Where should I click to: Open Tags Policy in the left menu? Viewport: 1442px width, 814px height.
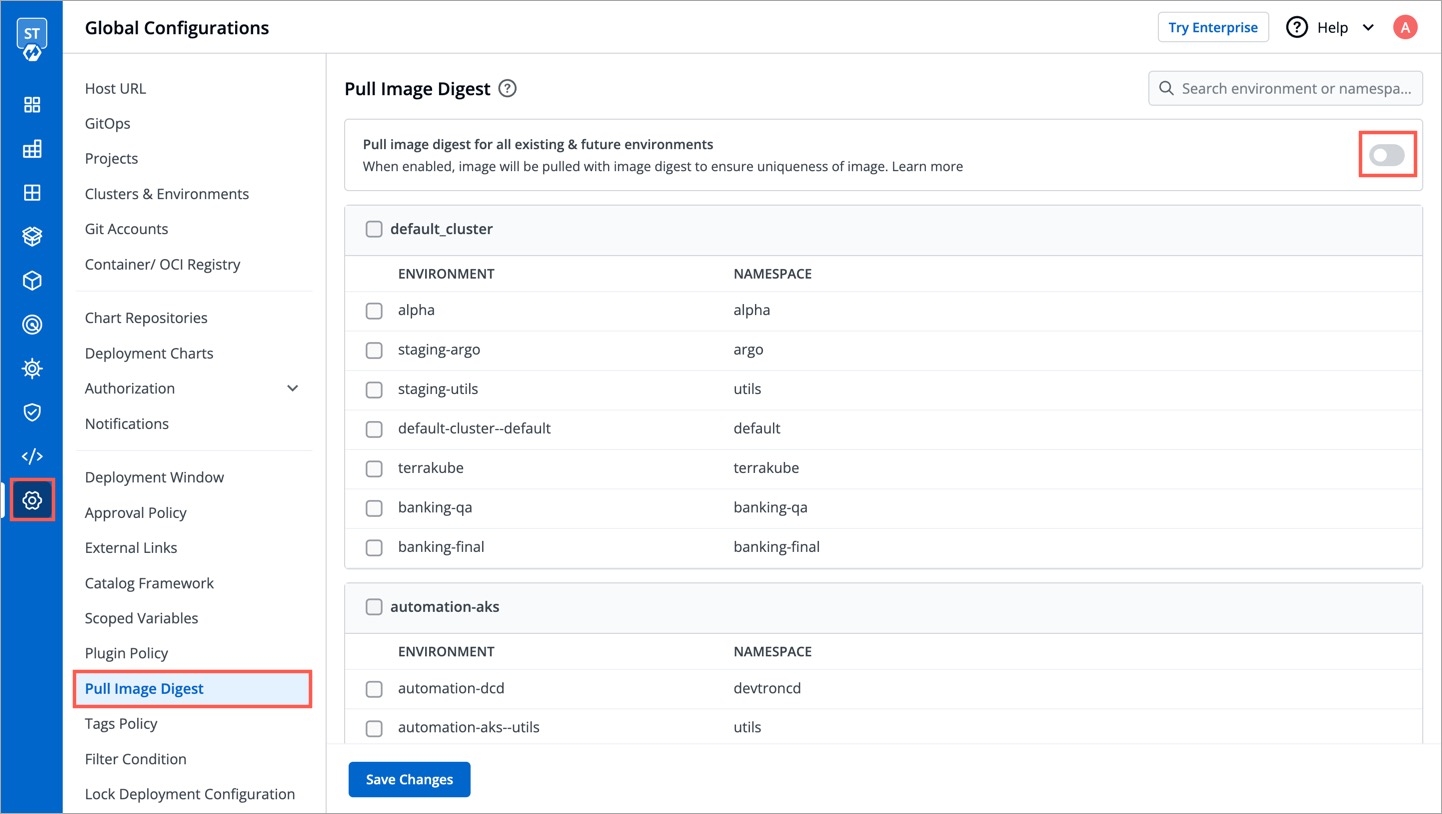121,724
